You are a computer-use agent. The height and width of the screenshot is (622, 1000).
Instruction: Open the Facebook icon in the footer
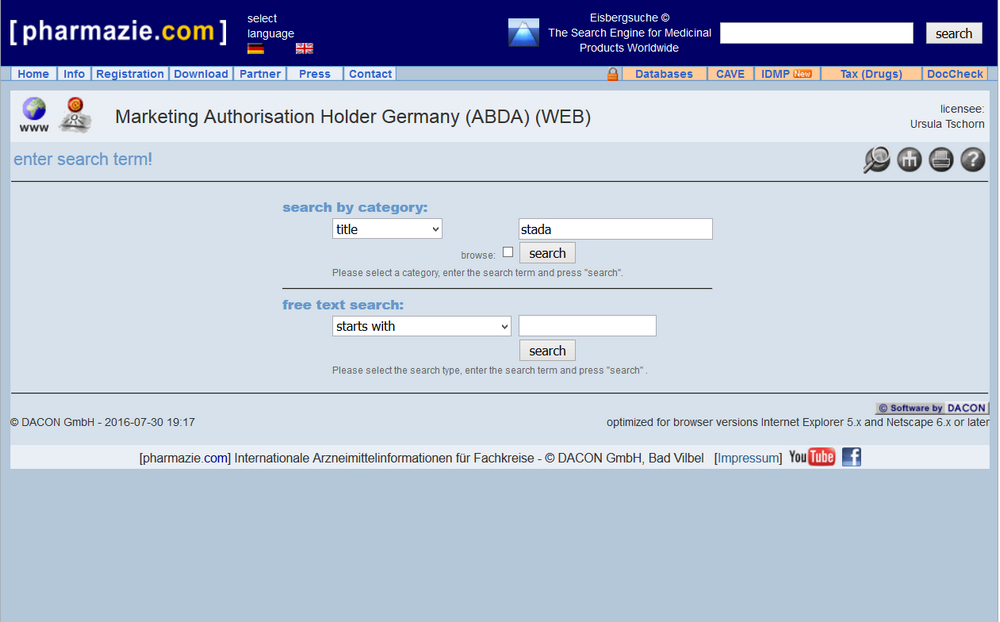pyautogui.click(x=851, y=457)
